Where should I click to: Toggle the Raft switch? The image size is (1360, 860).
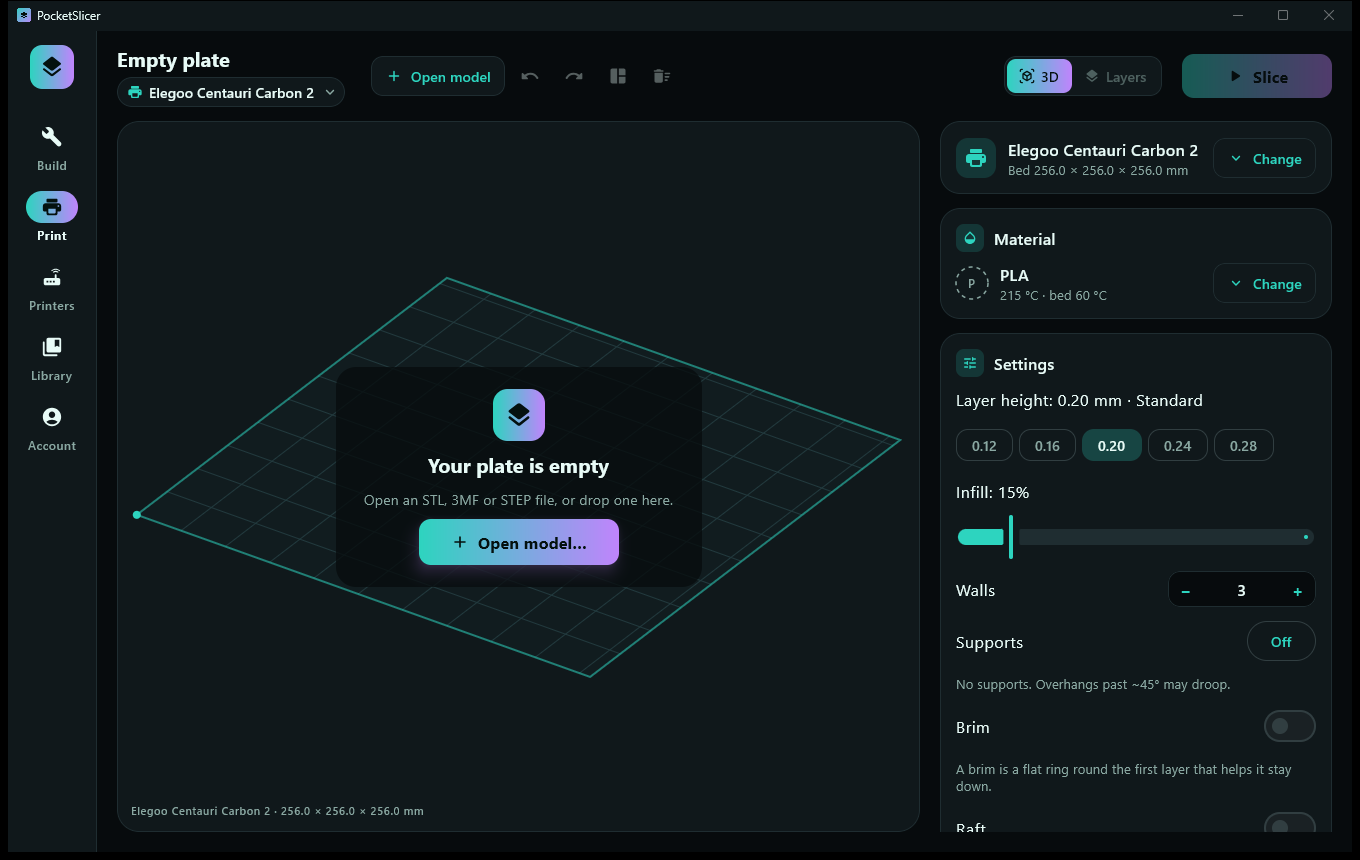tap(1289, 824)
